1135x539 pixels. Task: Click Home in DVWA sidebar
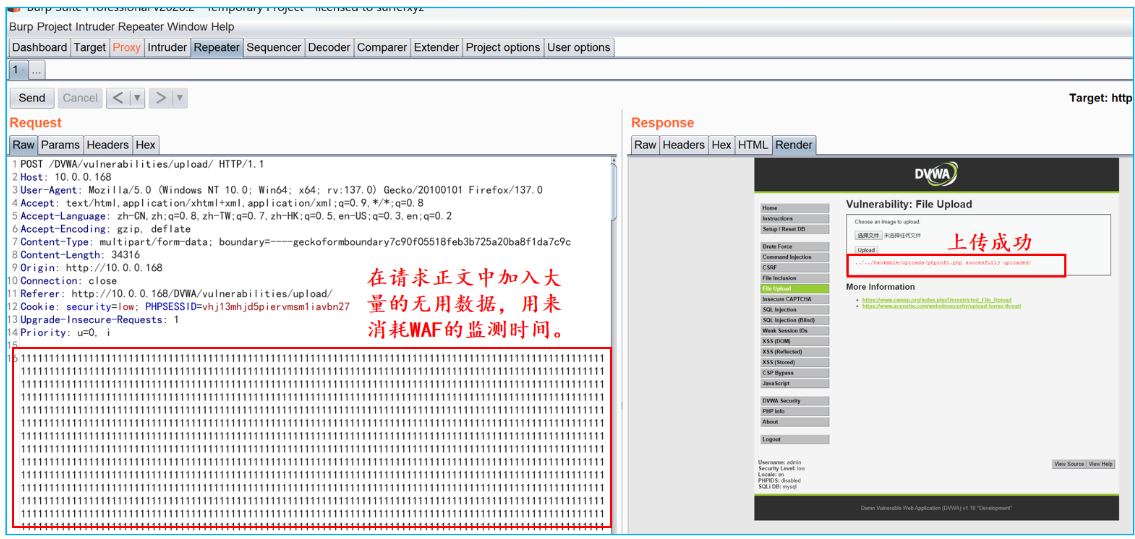(x=795, y=208)
